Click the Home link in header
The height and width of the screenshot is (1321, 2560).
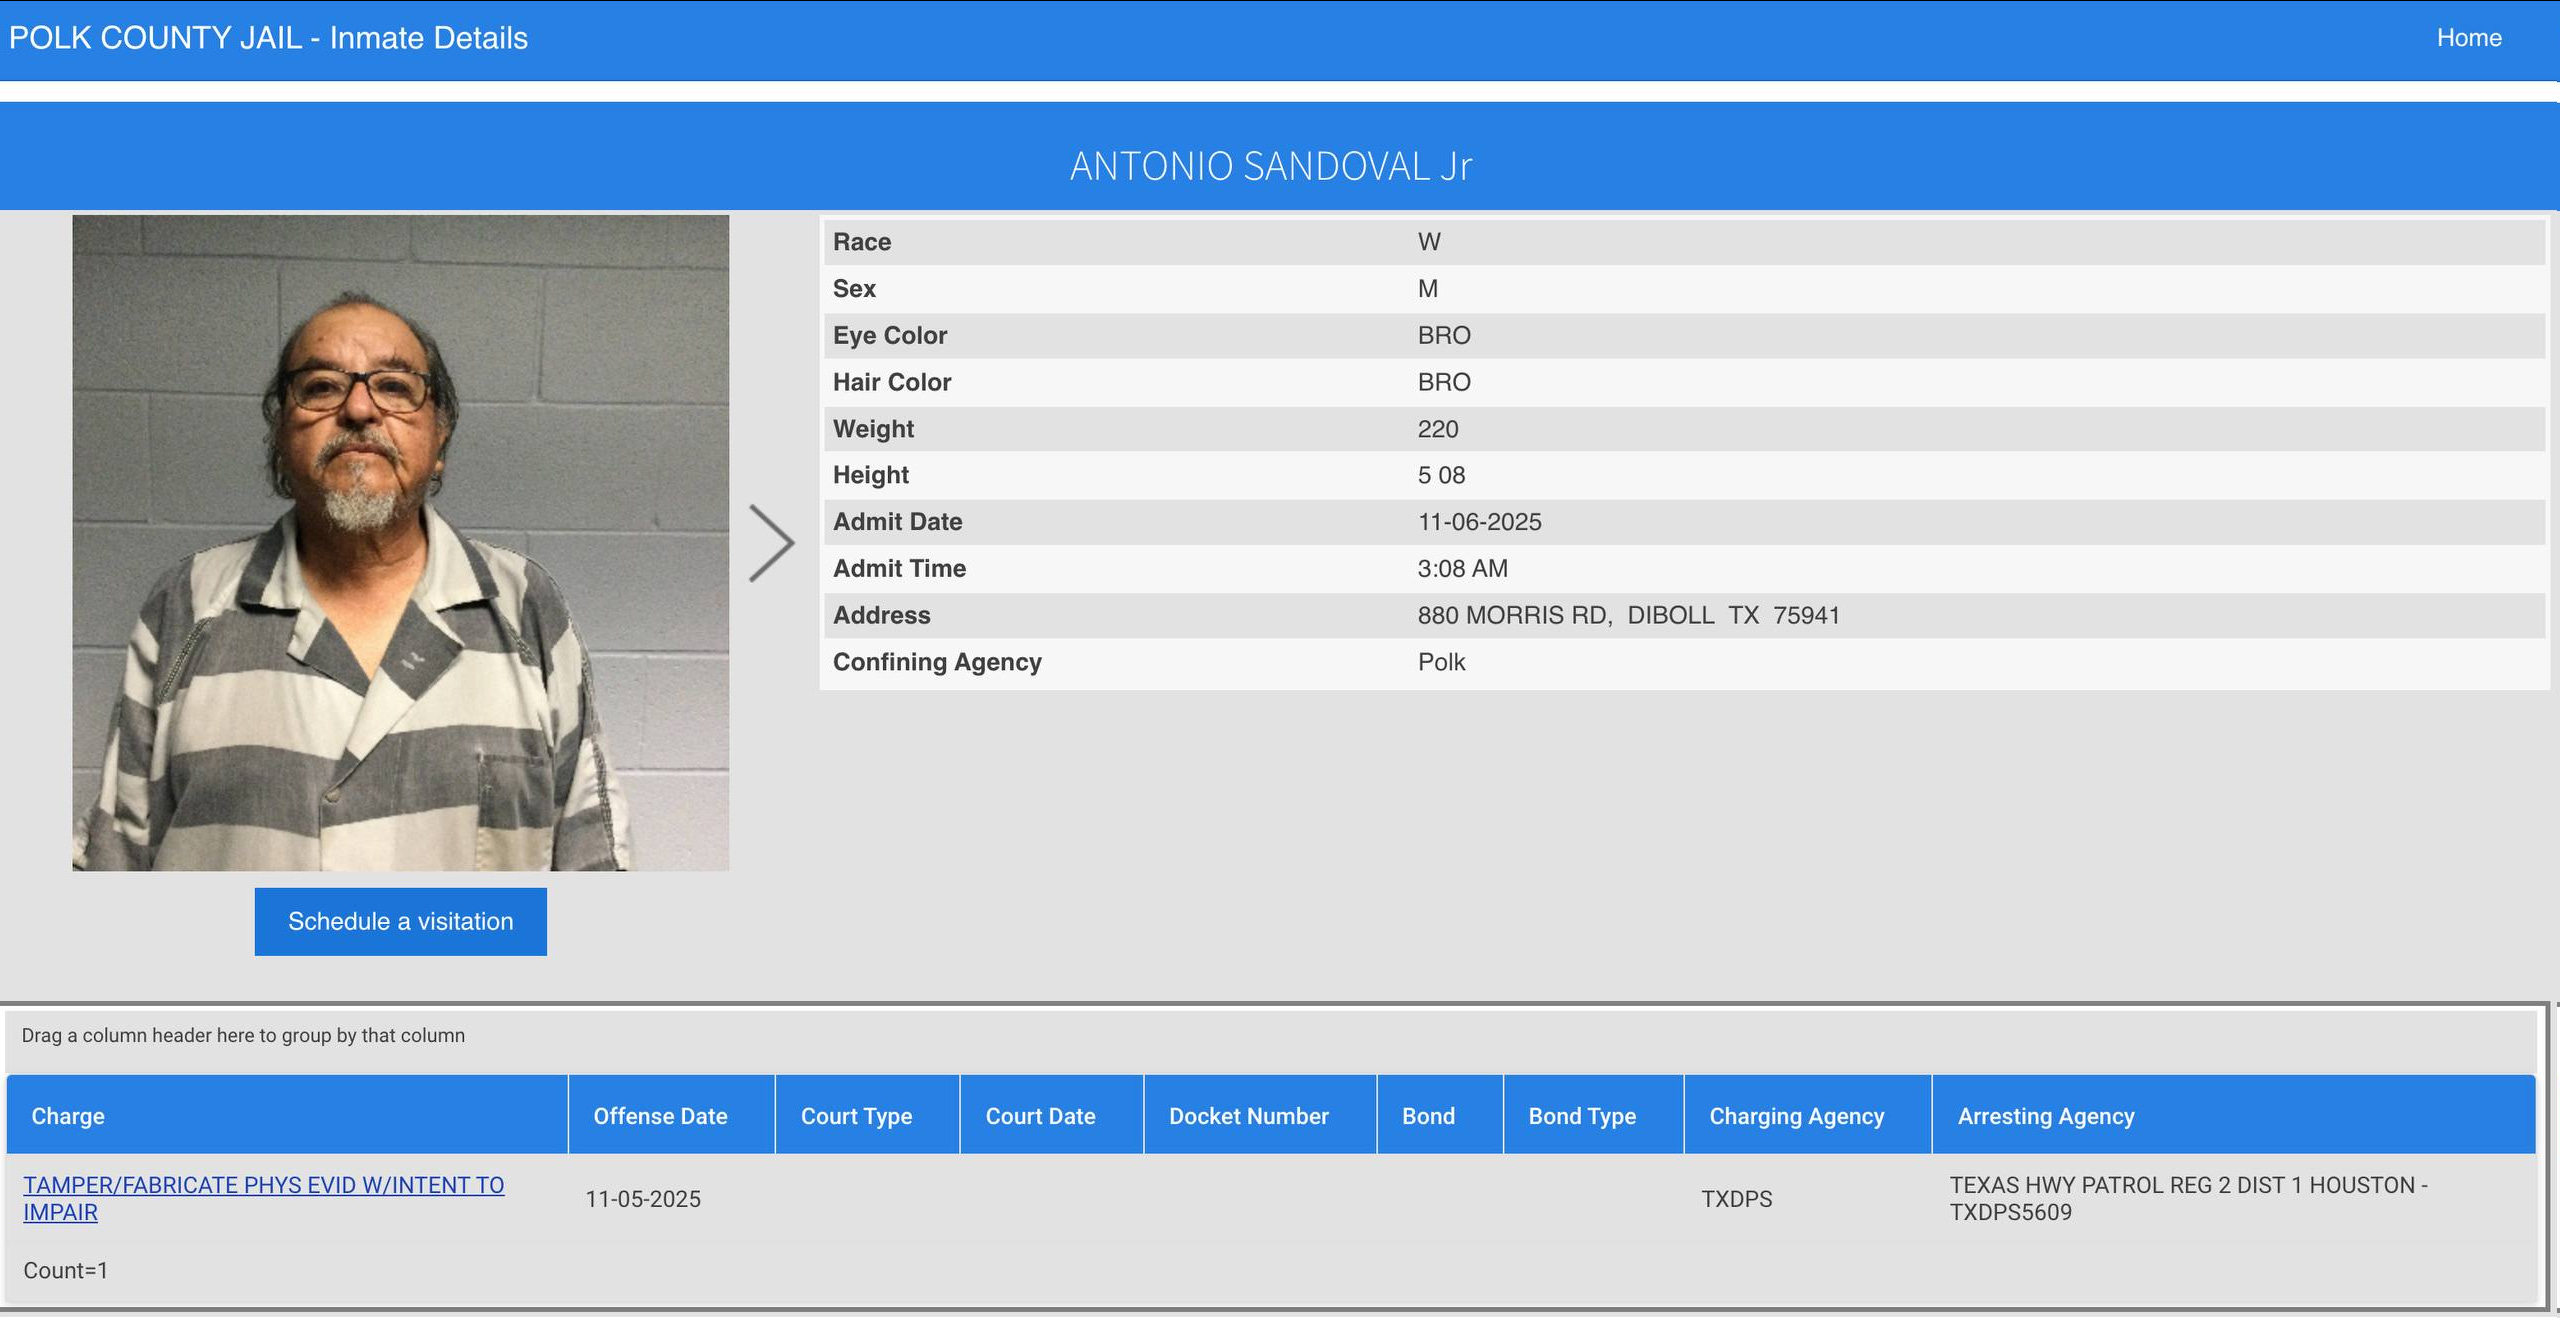[2468, 38]
